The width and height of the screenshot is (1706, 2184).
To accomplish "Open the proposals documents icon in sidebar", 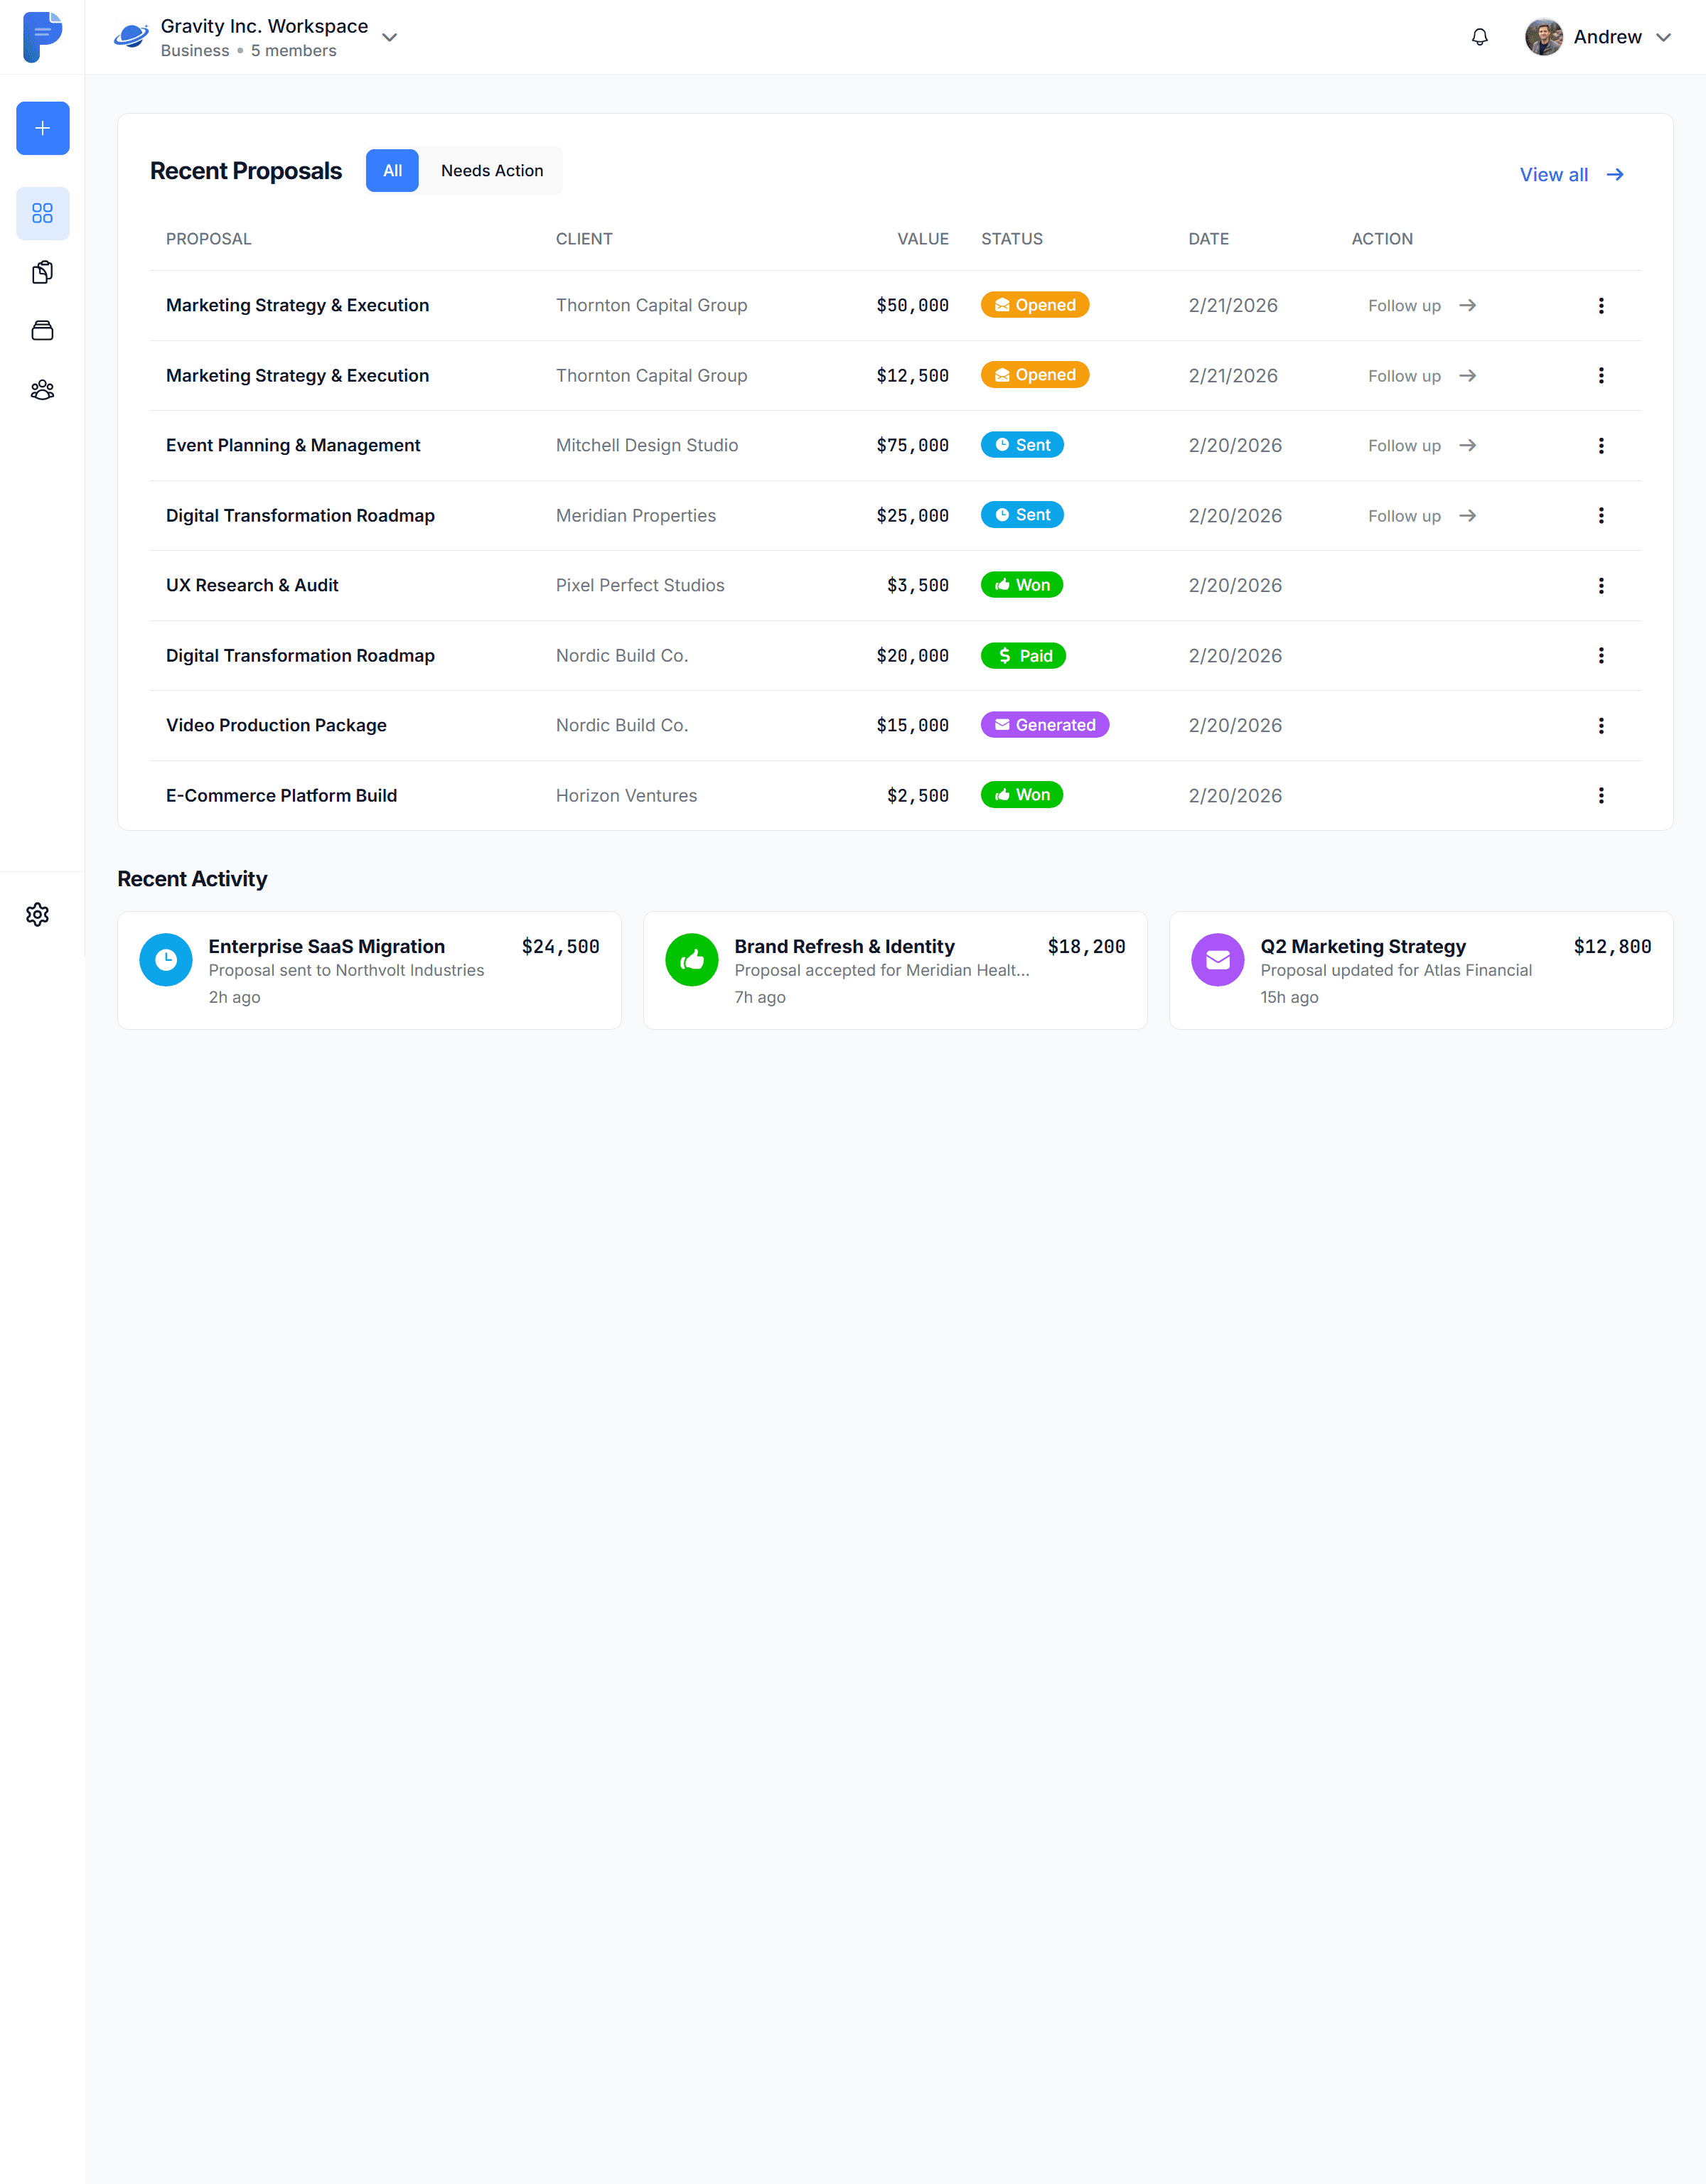I will point(42,272).
